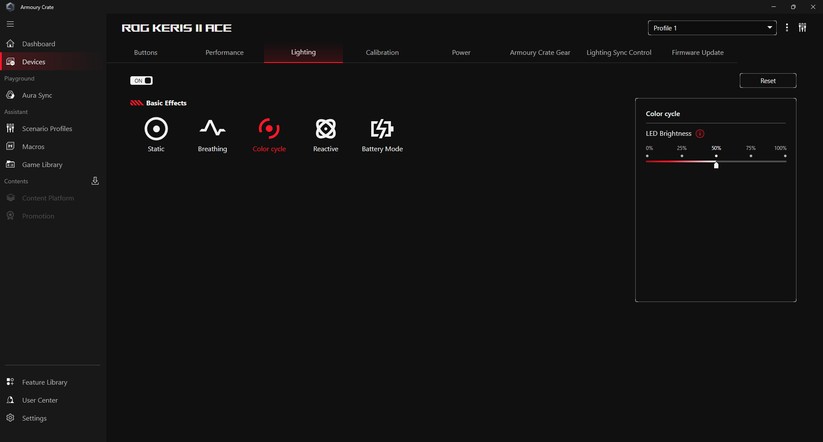Click the ROG KERIS II ACE title
The height and width of the screenshot is (442, 823).
176,28
